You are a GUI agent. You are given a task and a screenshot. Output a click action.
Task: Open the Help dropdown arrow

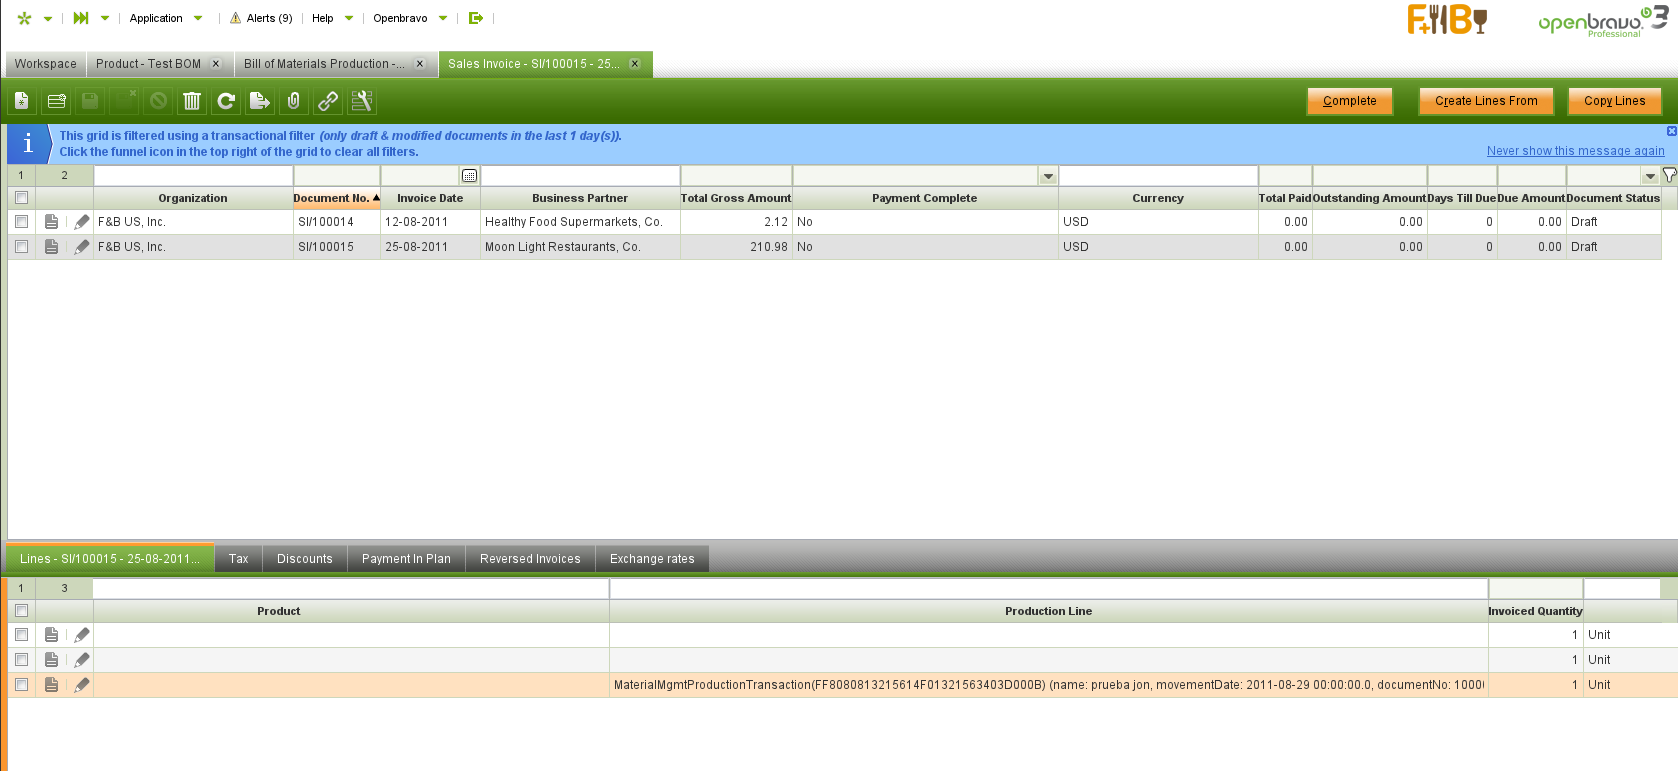pos(349,18)
